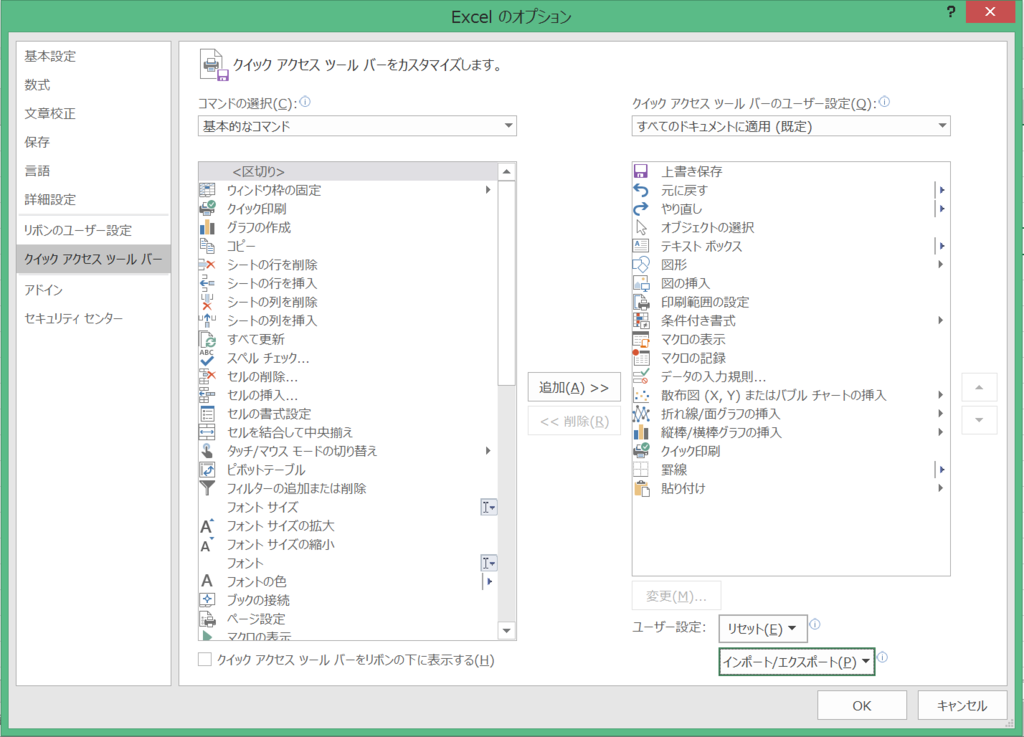Select フォント サイズの拡大 command
The width and height of the screenshot is (1024, 737).
tap(348, 525)
